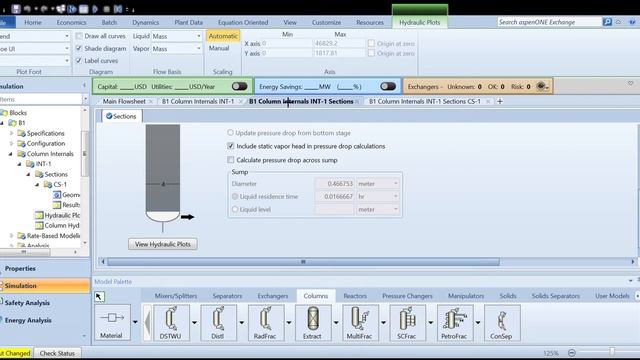Image resolution: width=640 pixels, height=360 pixels.
Task: Select the SCFrac column model icon
Action: (x=407, y=322)
